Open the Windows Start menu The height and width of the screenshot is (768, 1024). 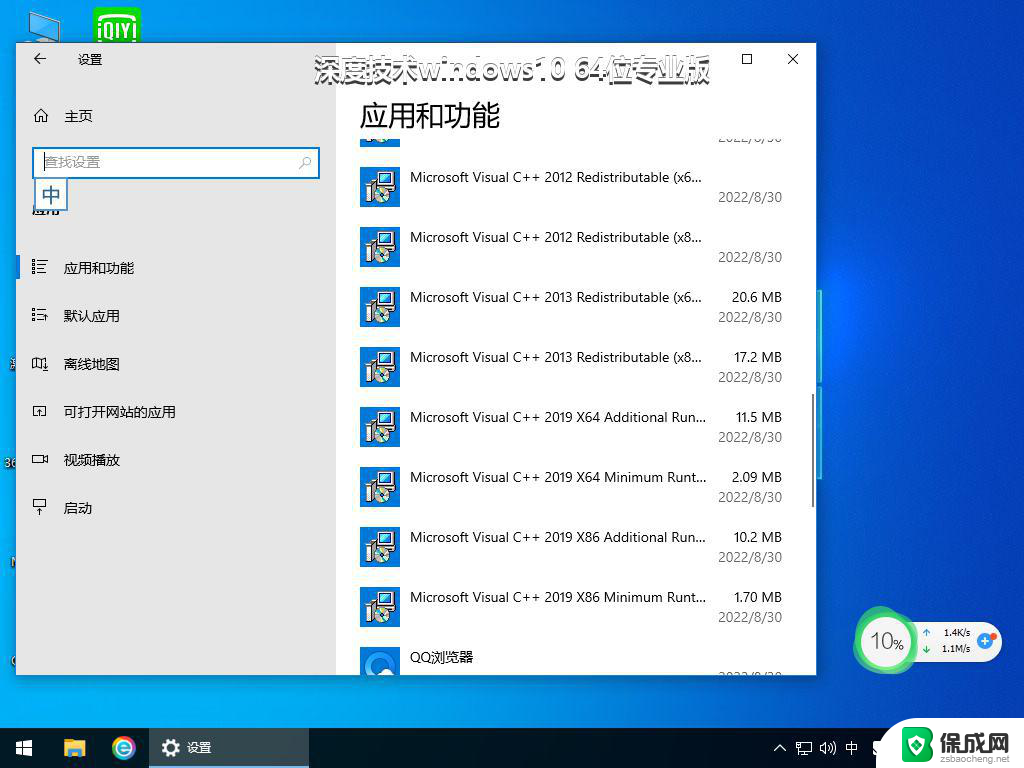pos(24,748)
